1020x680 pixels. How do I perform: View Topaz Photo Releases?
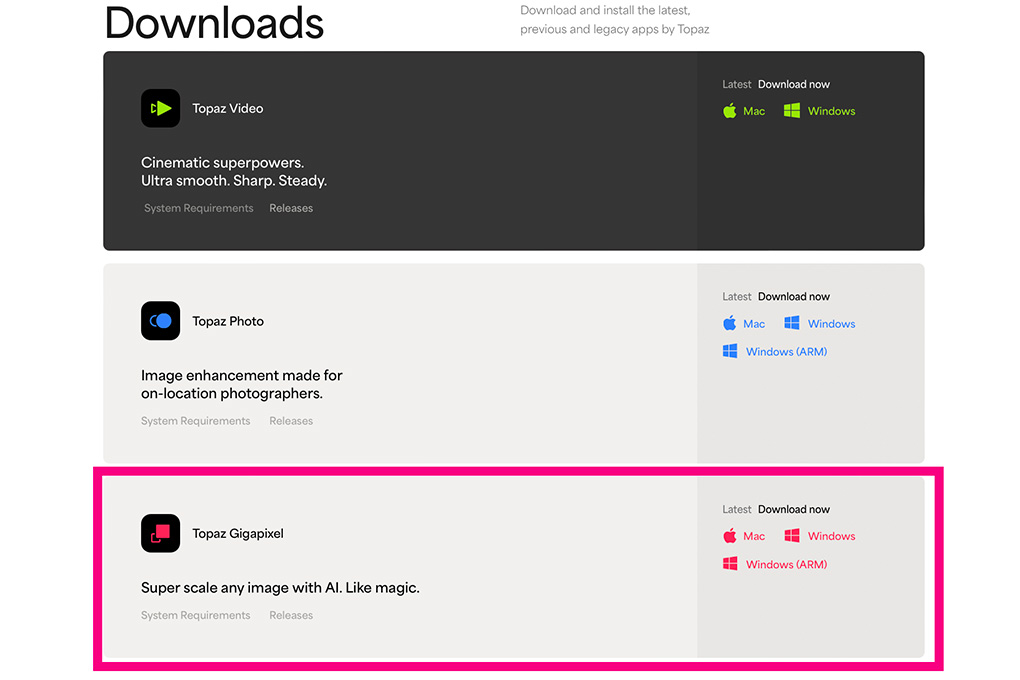pos(291,421)
